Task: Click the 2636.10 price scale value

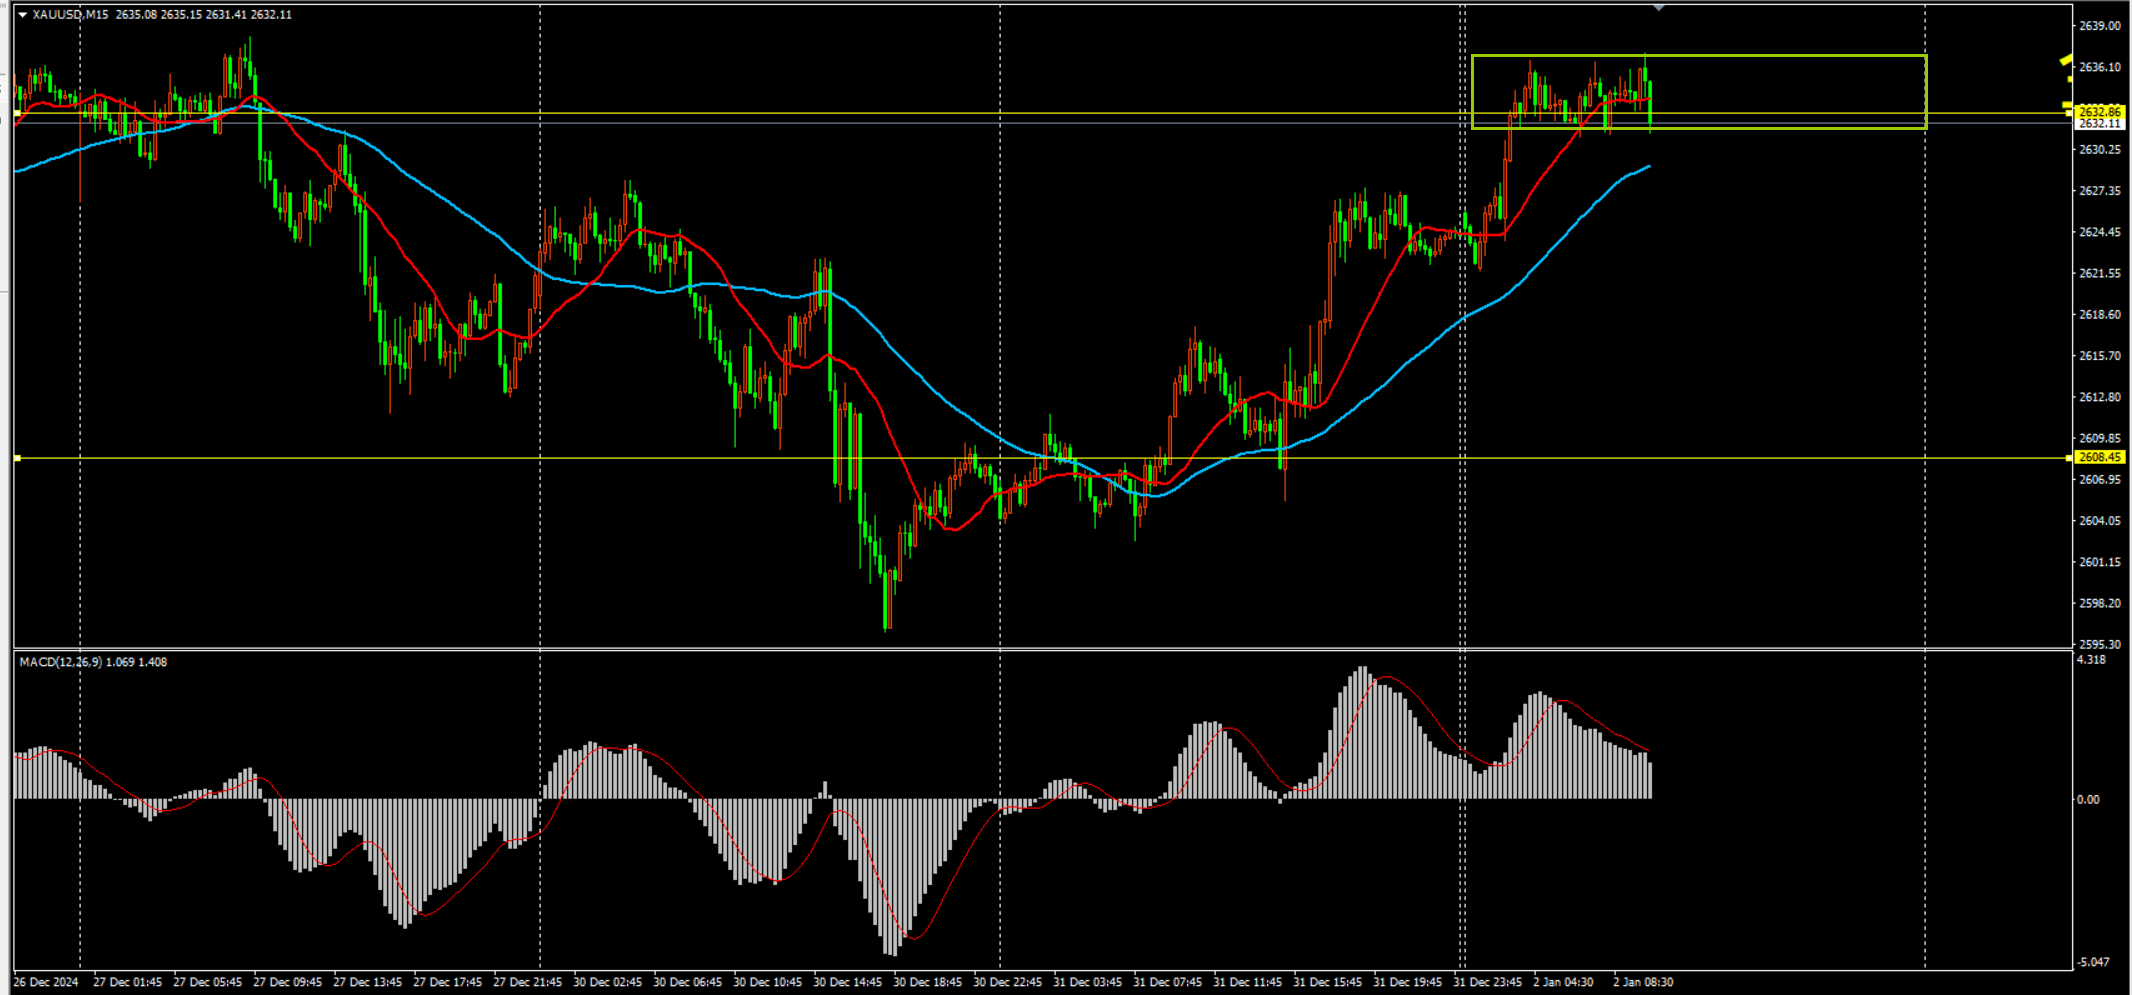Action: [2099, 67]
